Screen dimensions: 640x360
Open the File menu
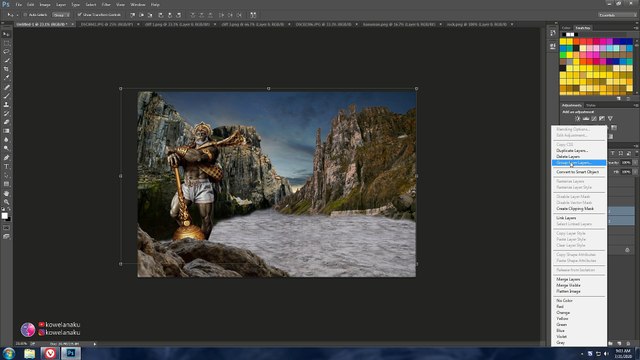18,4
